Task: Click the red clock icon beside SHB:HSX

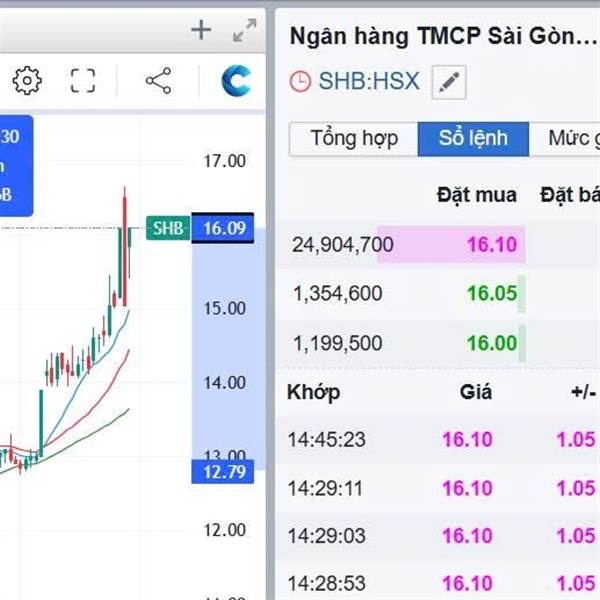Action: point(300,81)
